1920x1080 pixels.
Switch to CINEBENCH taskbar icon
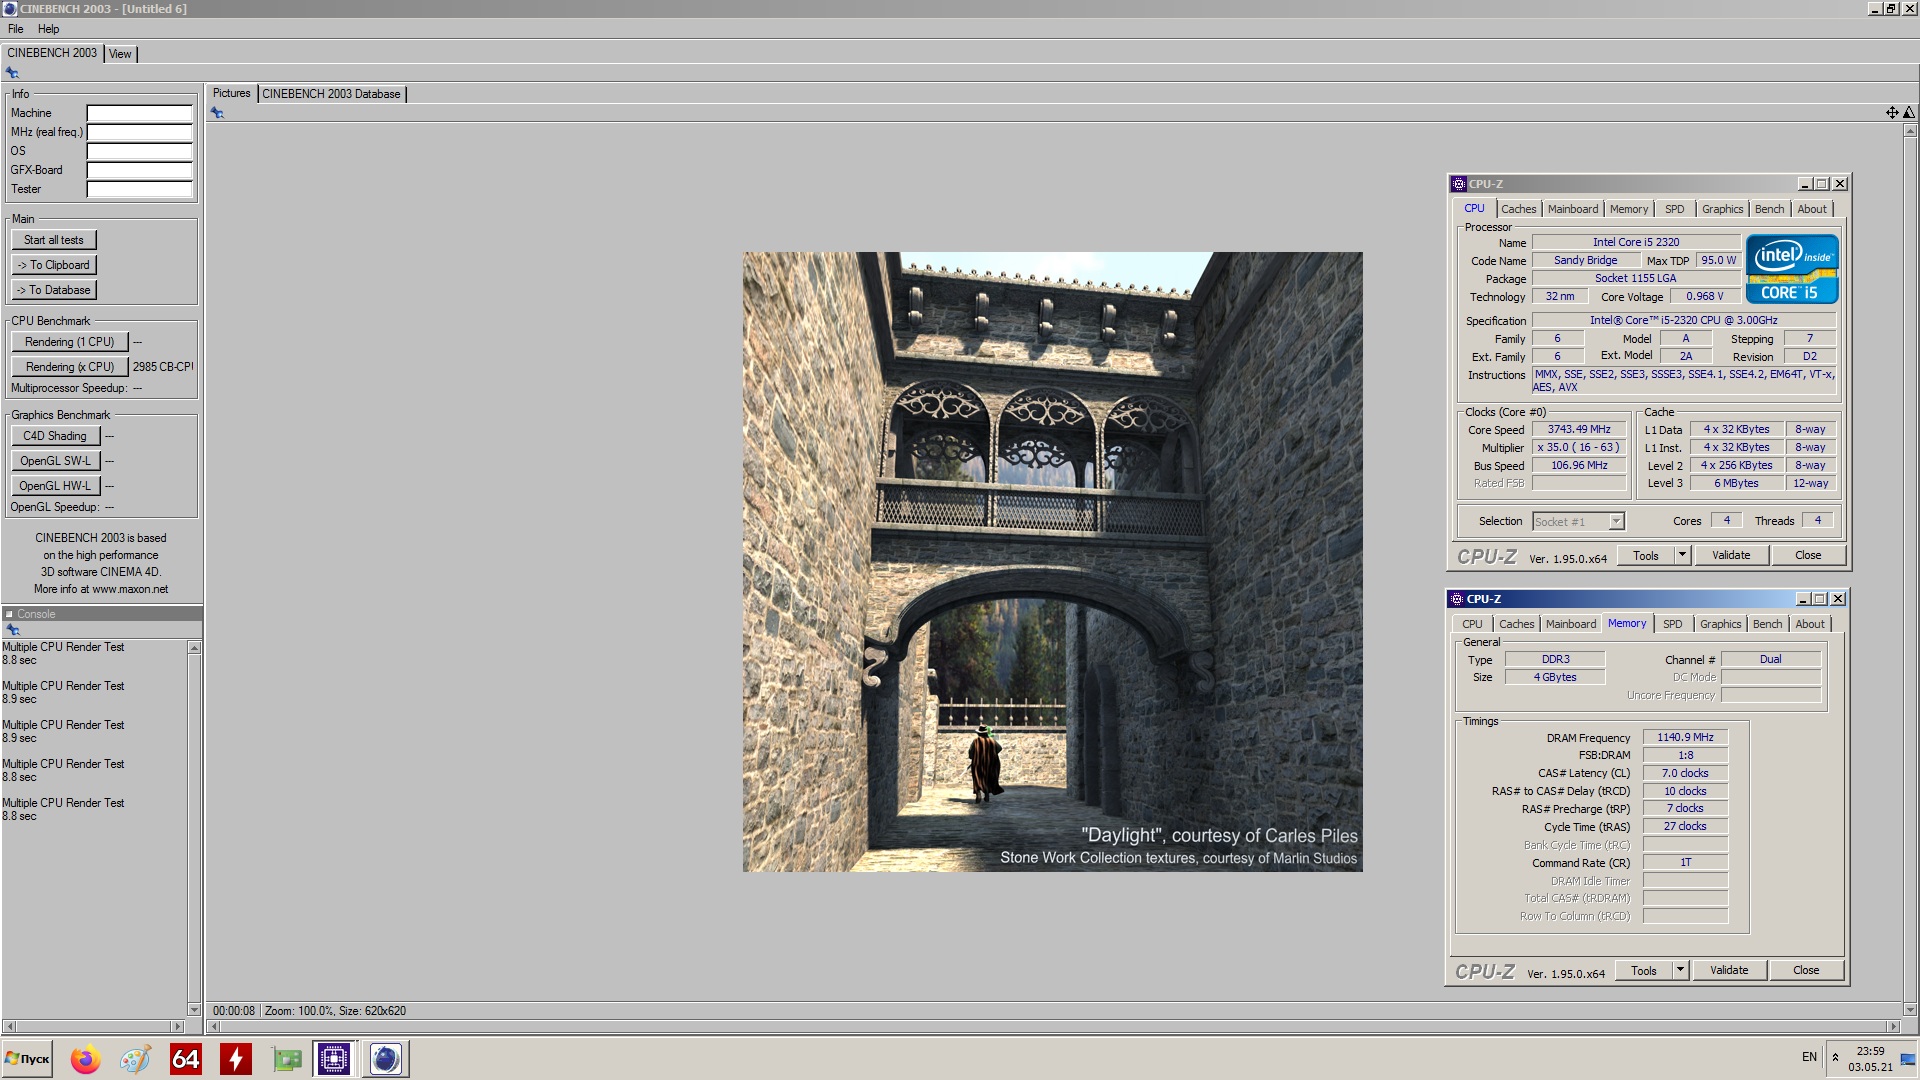tap(385, 1059)
